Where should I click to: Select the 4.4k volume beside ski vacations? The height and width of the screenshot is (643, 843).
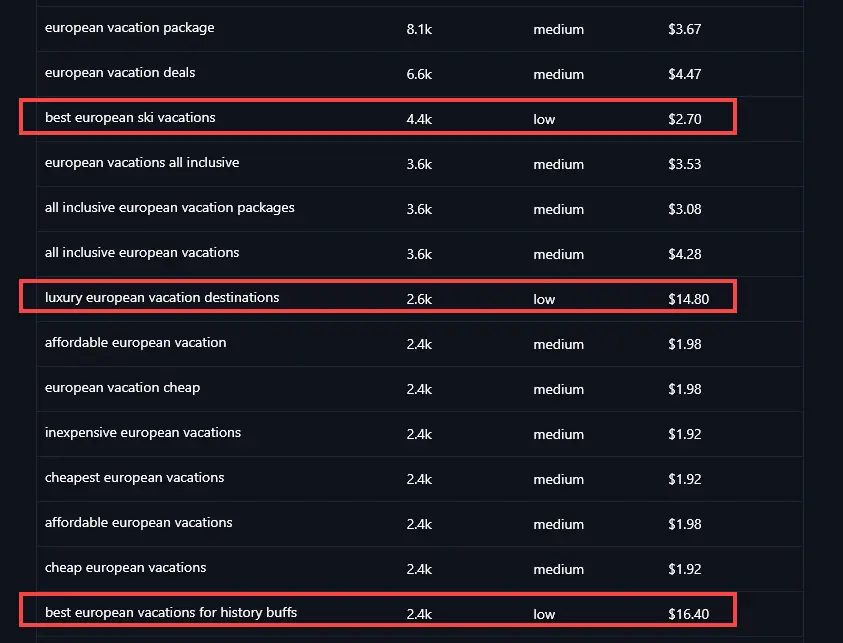pos(419,118)
